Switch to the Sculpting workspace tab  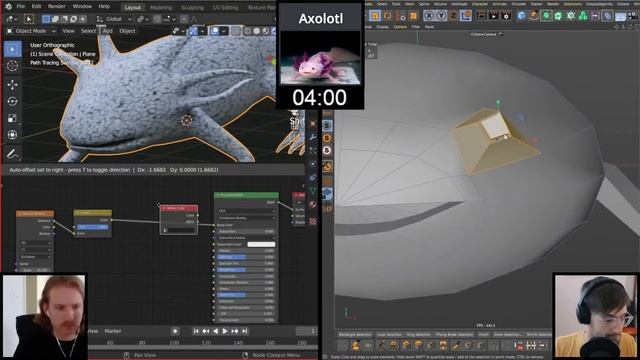(x=192, y=7)
